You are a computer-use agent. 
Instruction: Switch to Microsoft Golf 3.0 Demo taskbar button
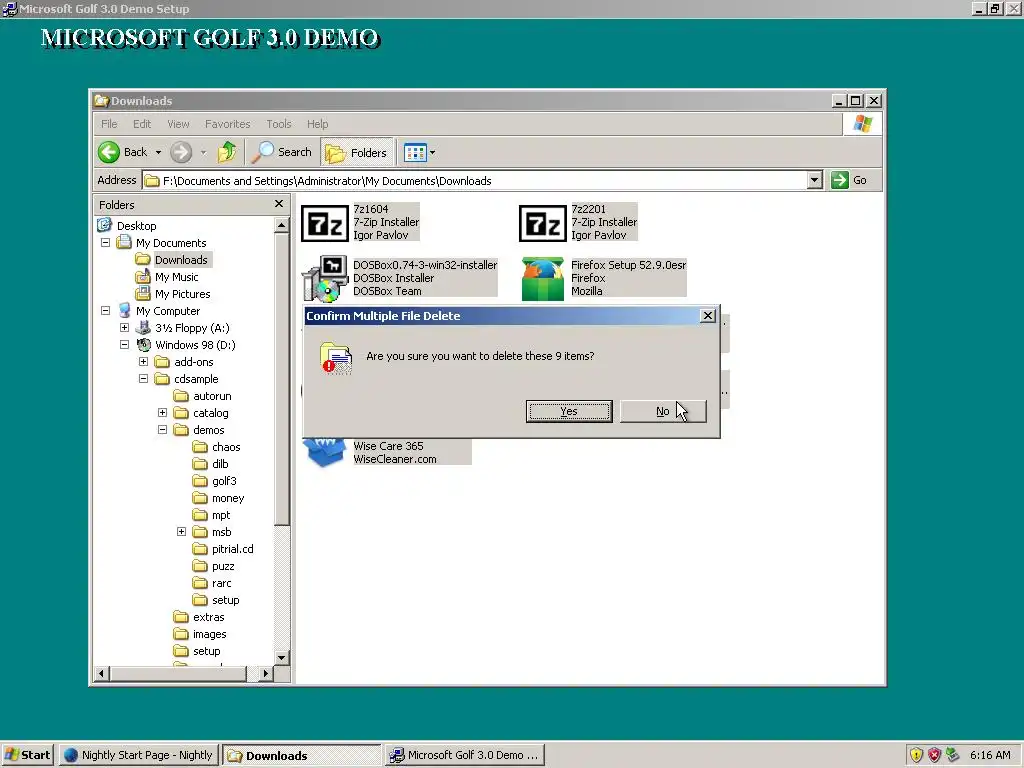click(x=465, y=755)
